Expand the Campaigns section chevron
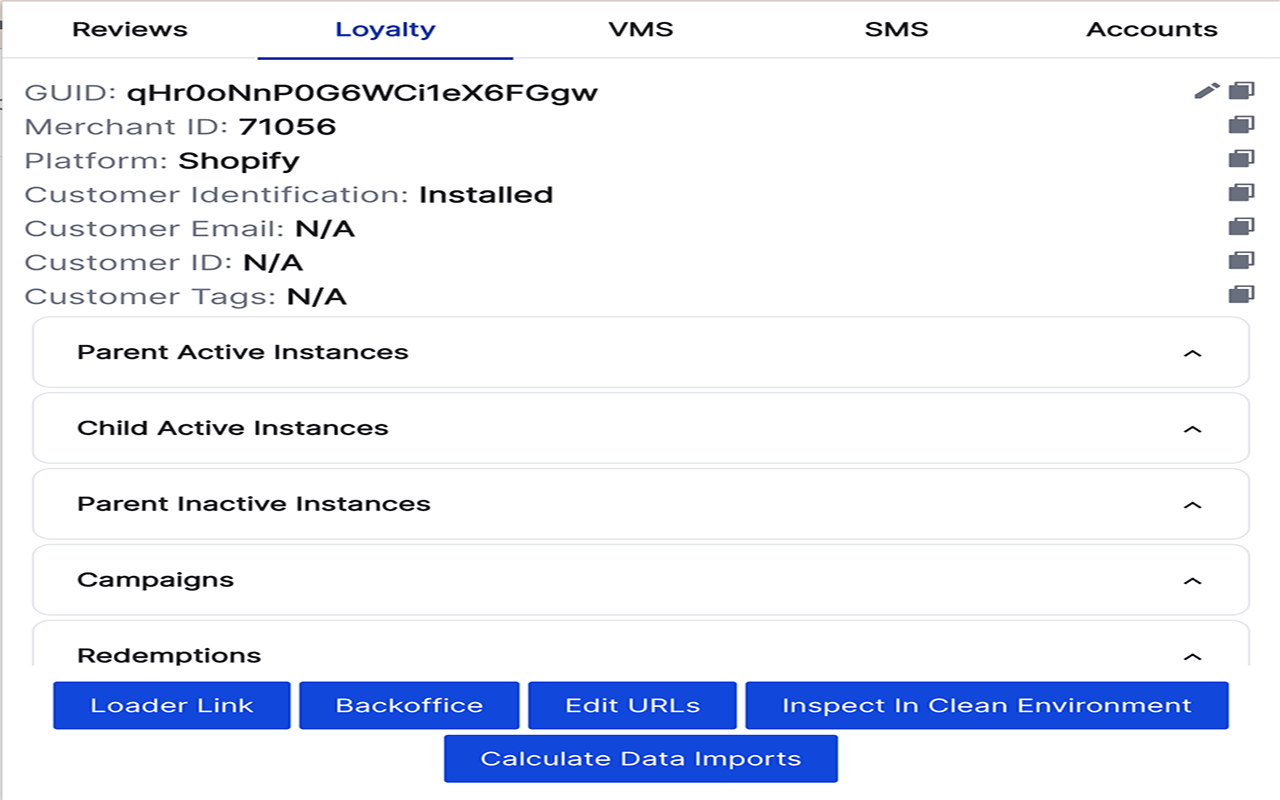This screenshot has height=800, width=1280. pos(1192,581)
